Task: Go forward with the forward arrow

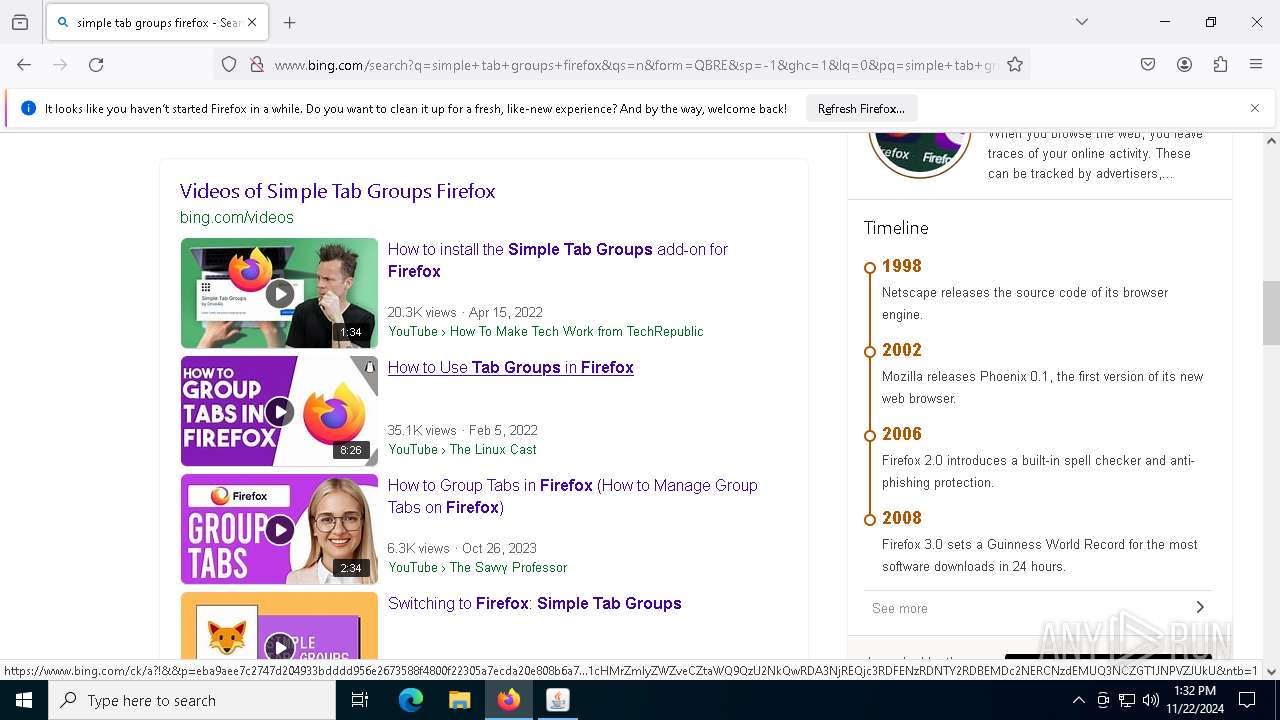Action: point(60,65)
